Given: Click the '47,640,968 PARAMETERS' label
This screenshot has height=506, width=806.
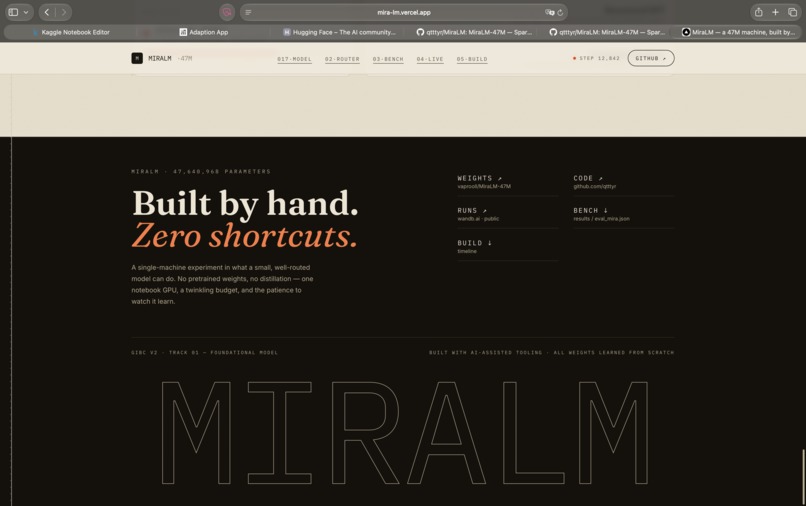Looking at the screenshot, I should coord(222,172).
